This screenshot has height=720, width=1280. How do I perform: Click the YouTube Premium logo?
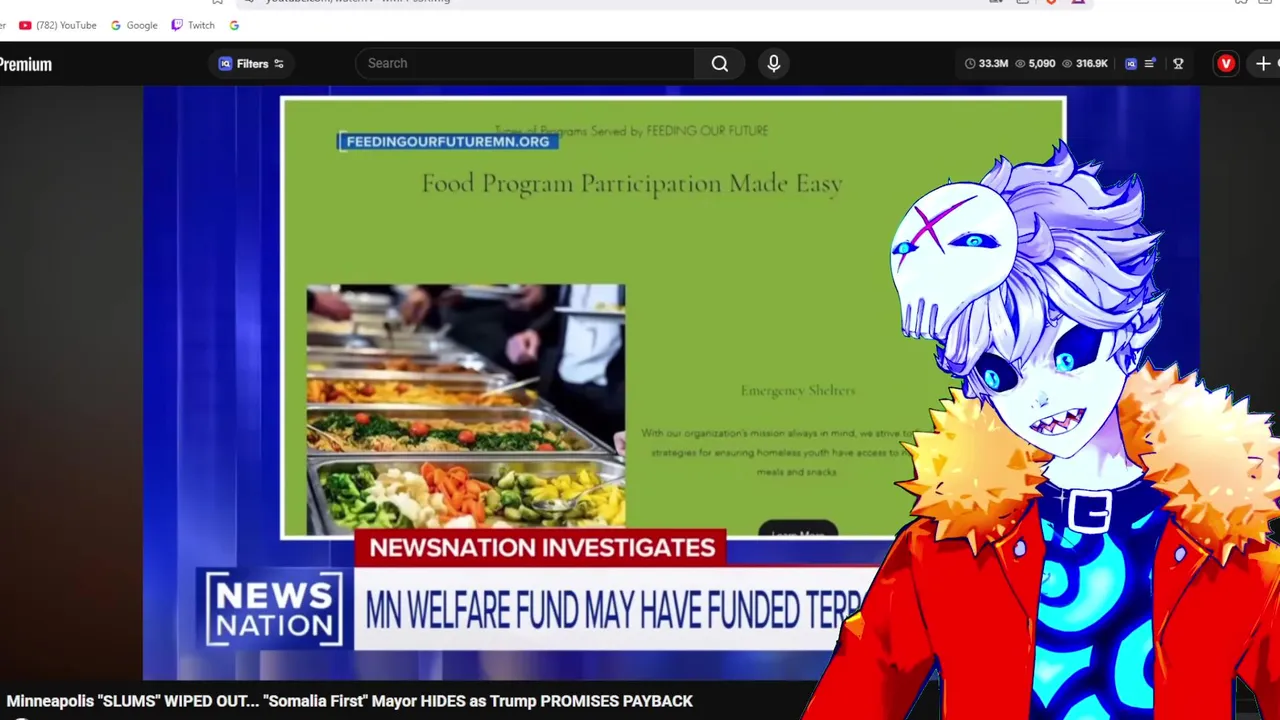coord(25,64)
